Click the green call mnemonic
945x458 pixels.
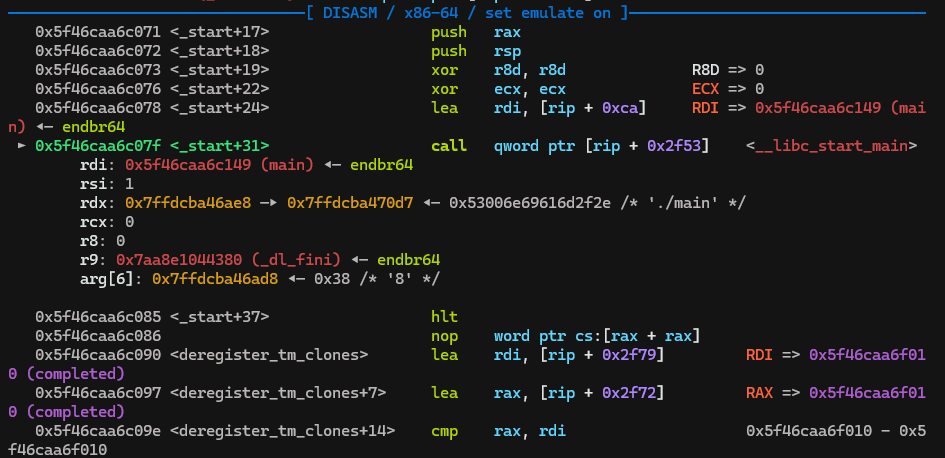[x=449, y=146]
